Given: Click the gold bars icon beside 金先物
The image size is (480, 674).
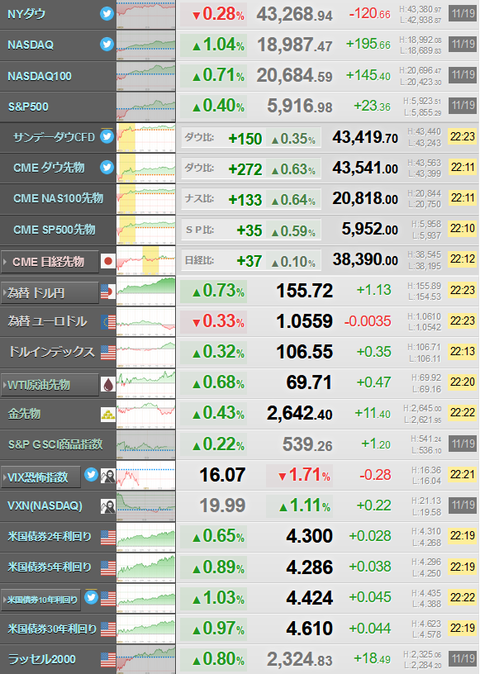Looking at the screenshot, I should pyautogui.click(x=108, y=414).
